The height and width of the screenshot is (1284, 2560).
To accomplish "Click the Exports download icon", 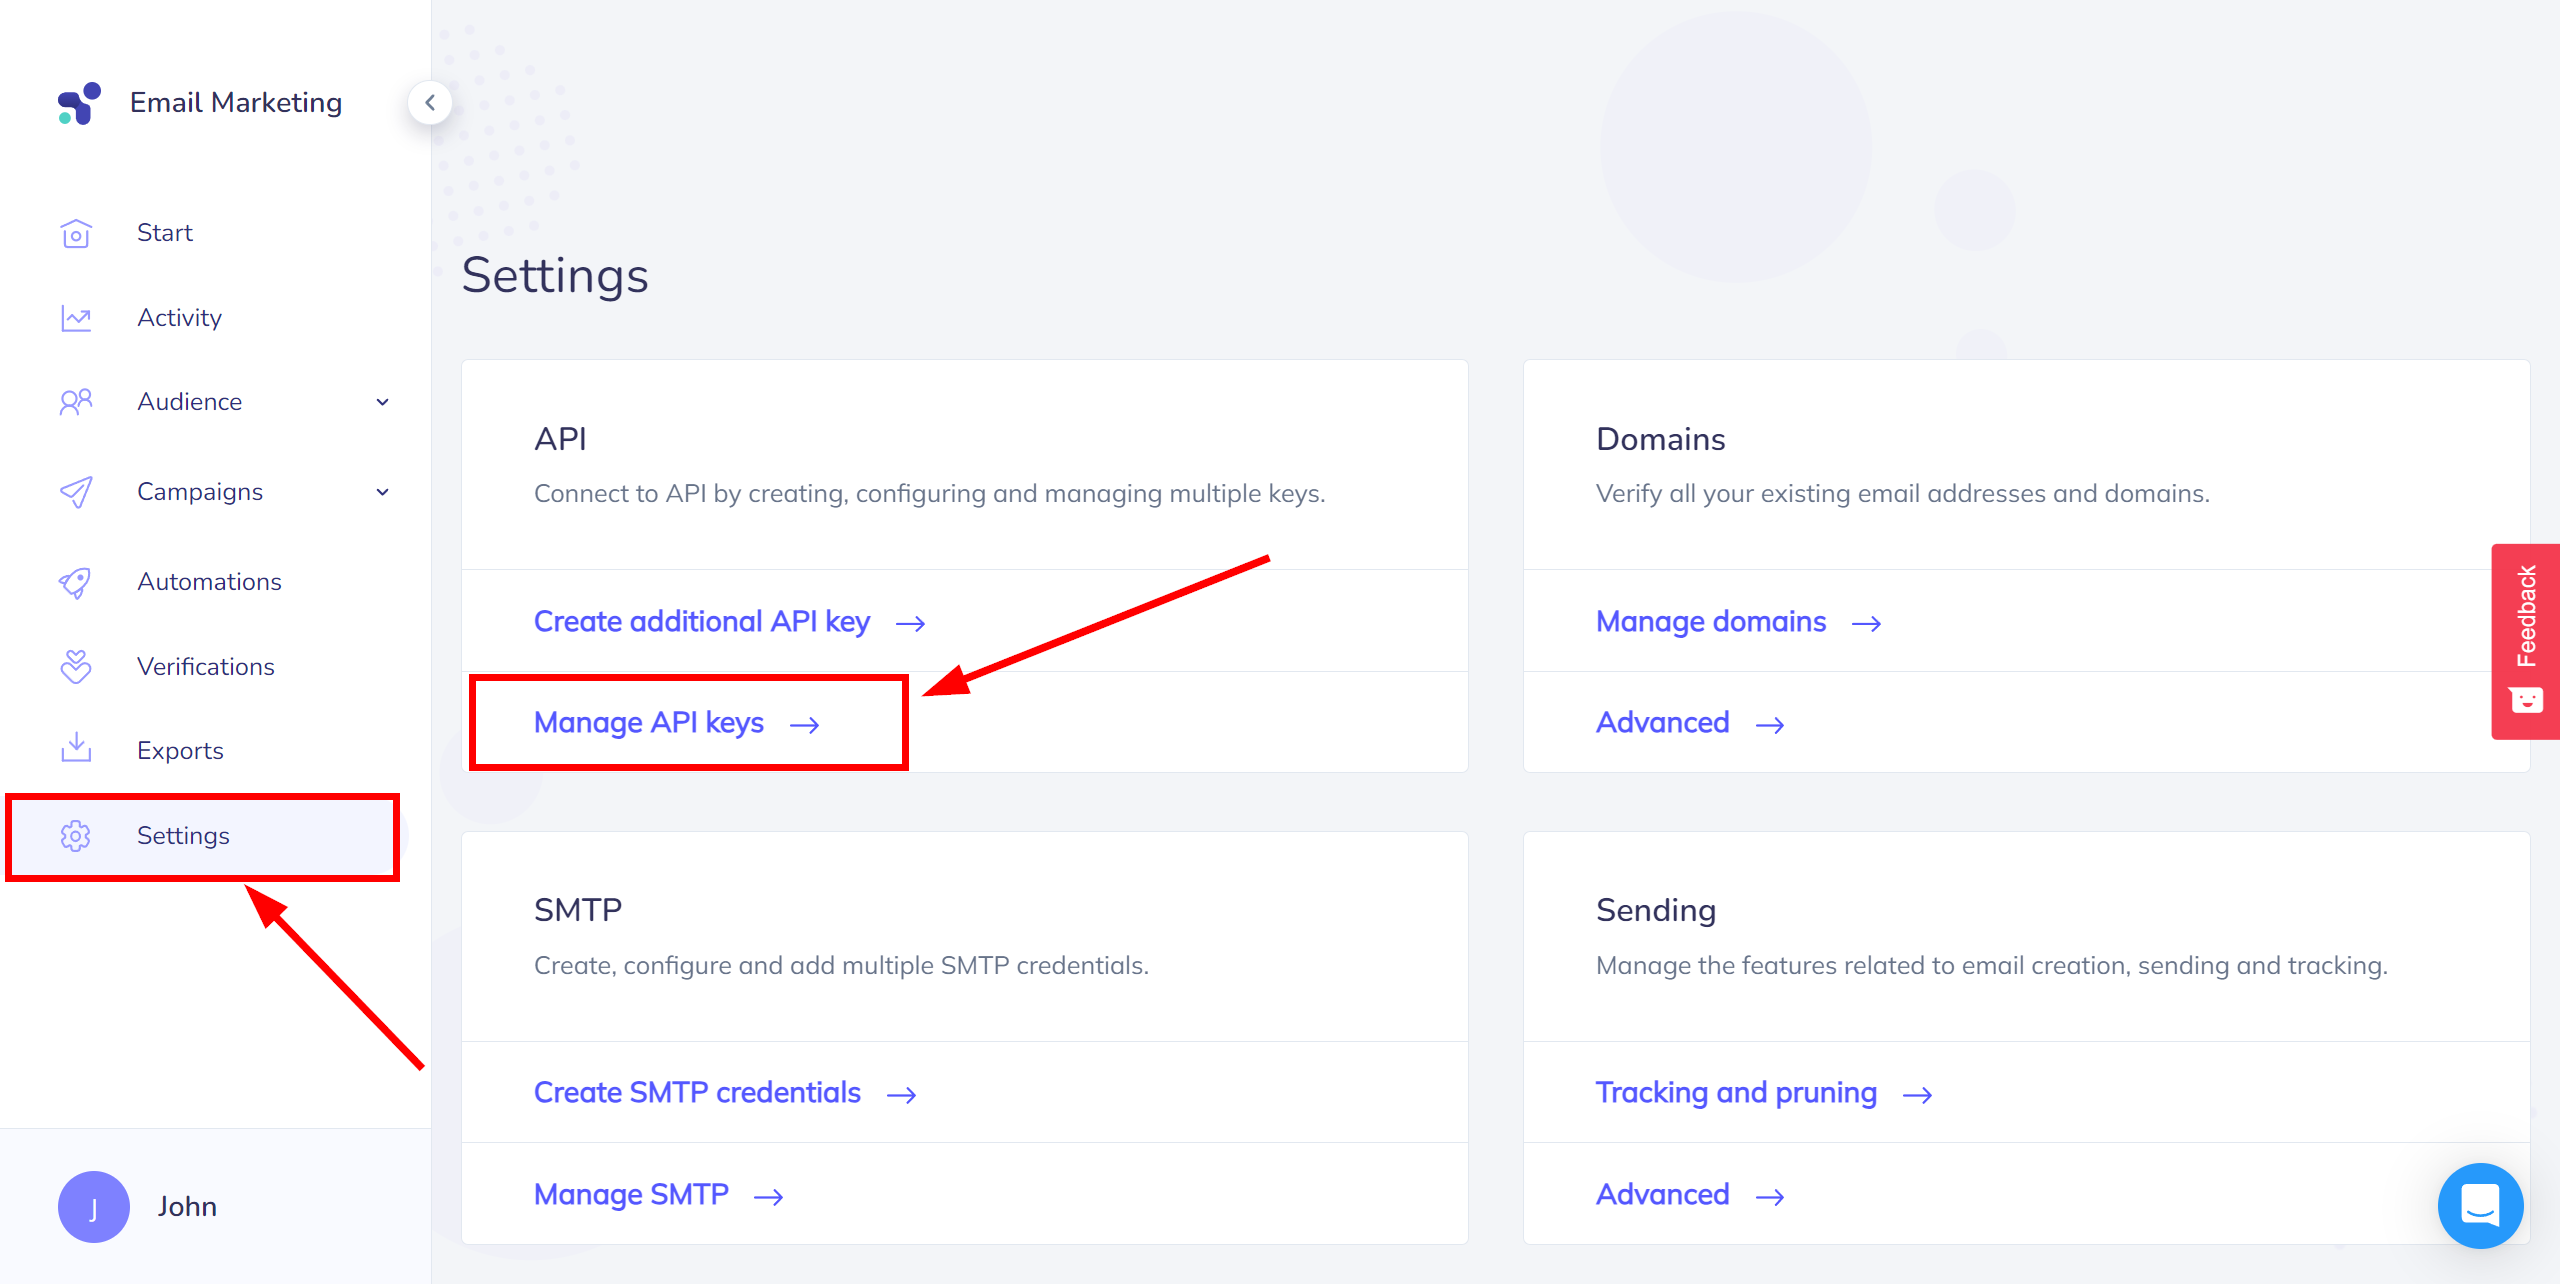I will pos(75,750).
